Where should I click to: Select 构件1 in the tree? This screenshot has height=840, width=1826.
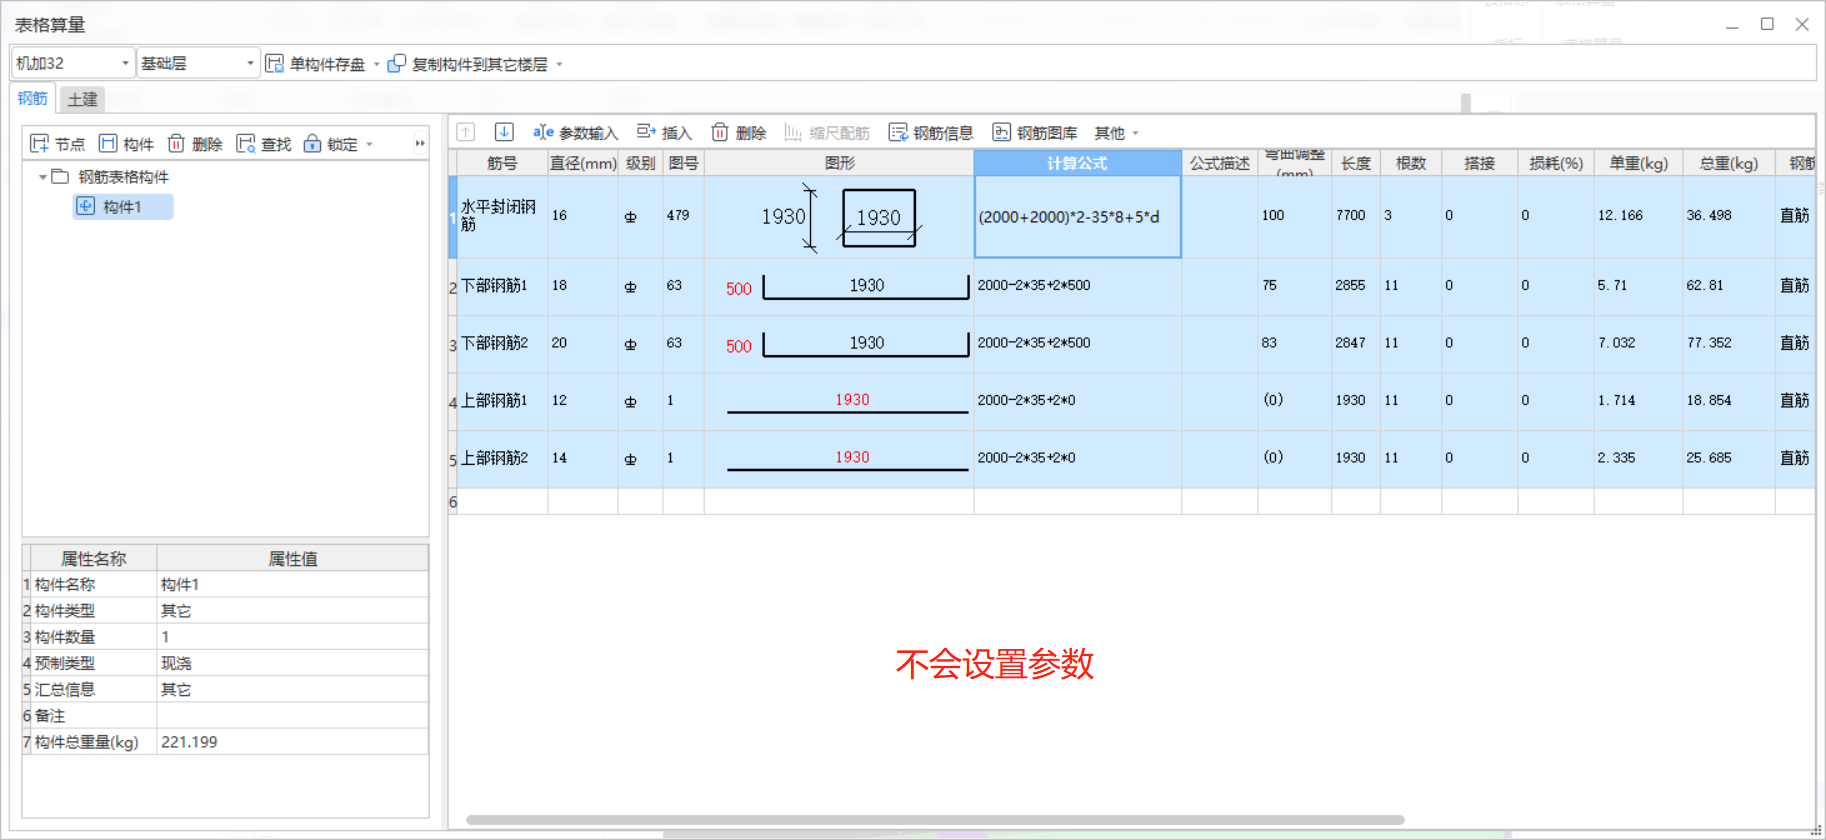point(123,207)
